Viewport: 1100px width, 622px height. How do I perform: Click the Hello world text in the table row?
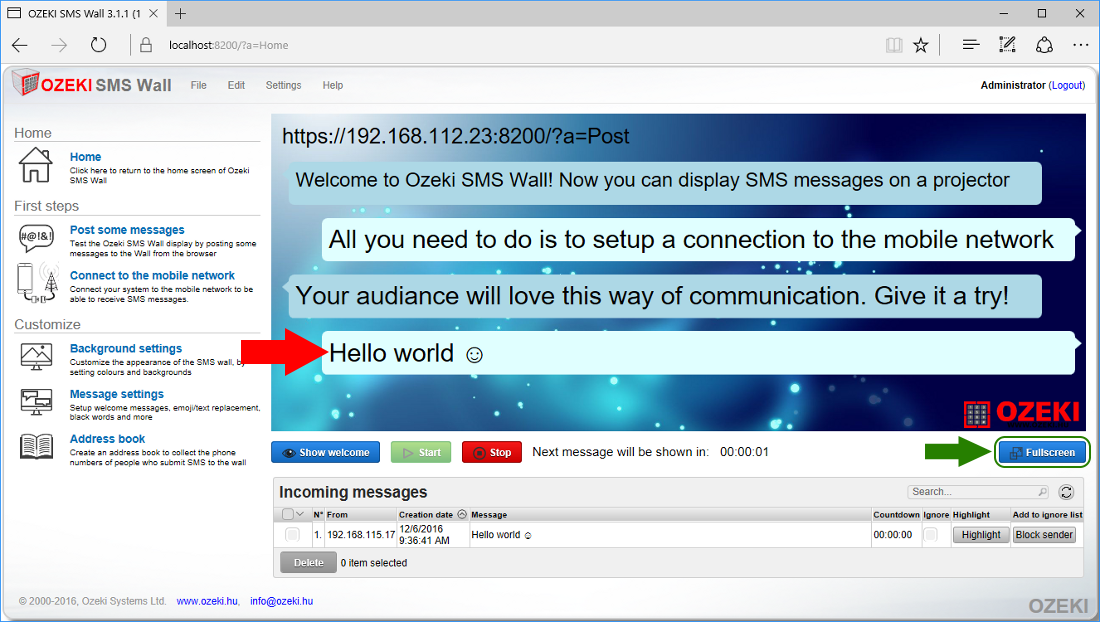click(x=501, y=534)
